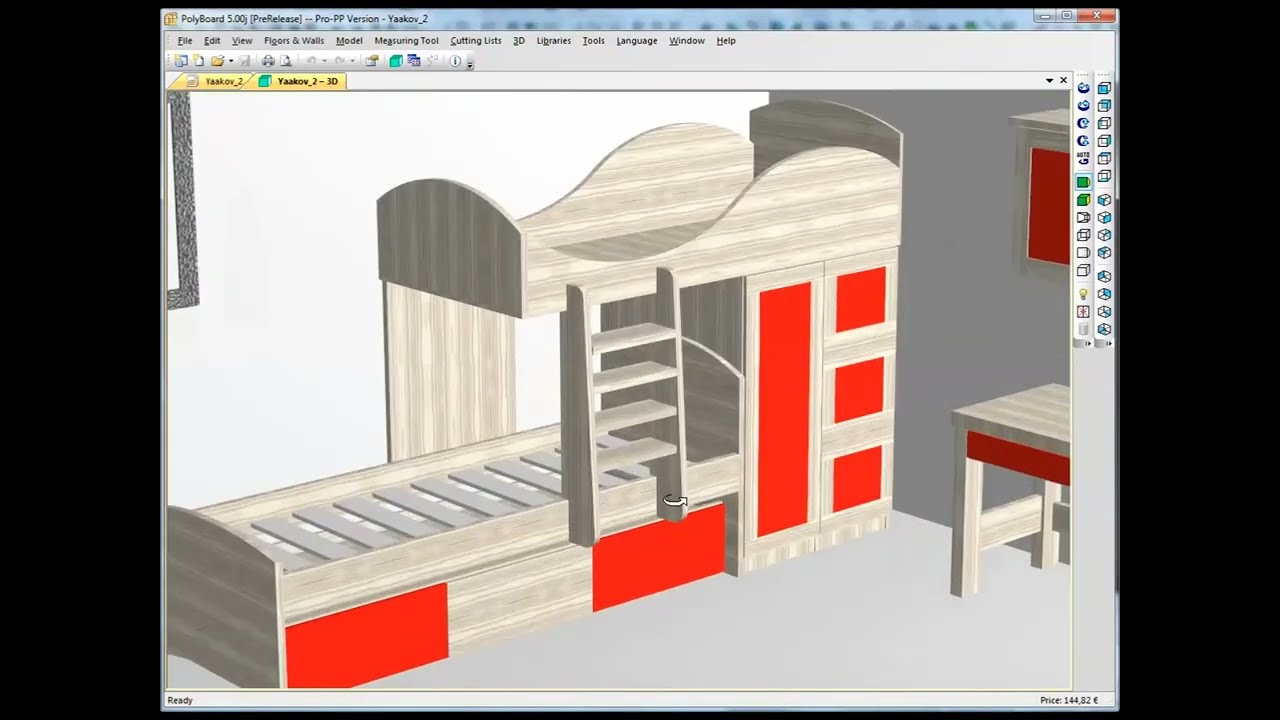This screenshot has height=720, width=1280.
Task: Click the greyed-out Save floppy icon
Action: [245, 61]
